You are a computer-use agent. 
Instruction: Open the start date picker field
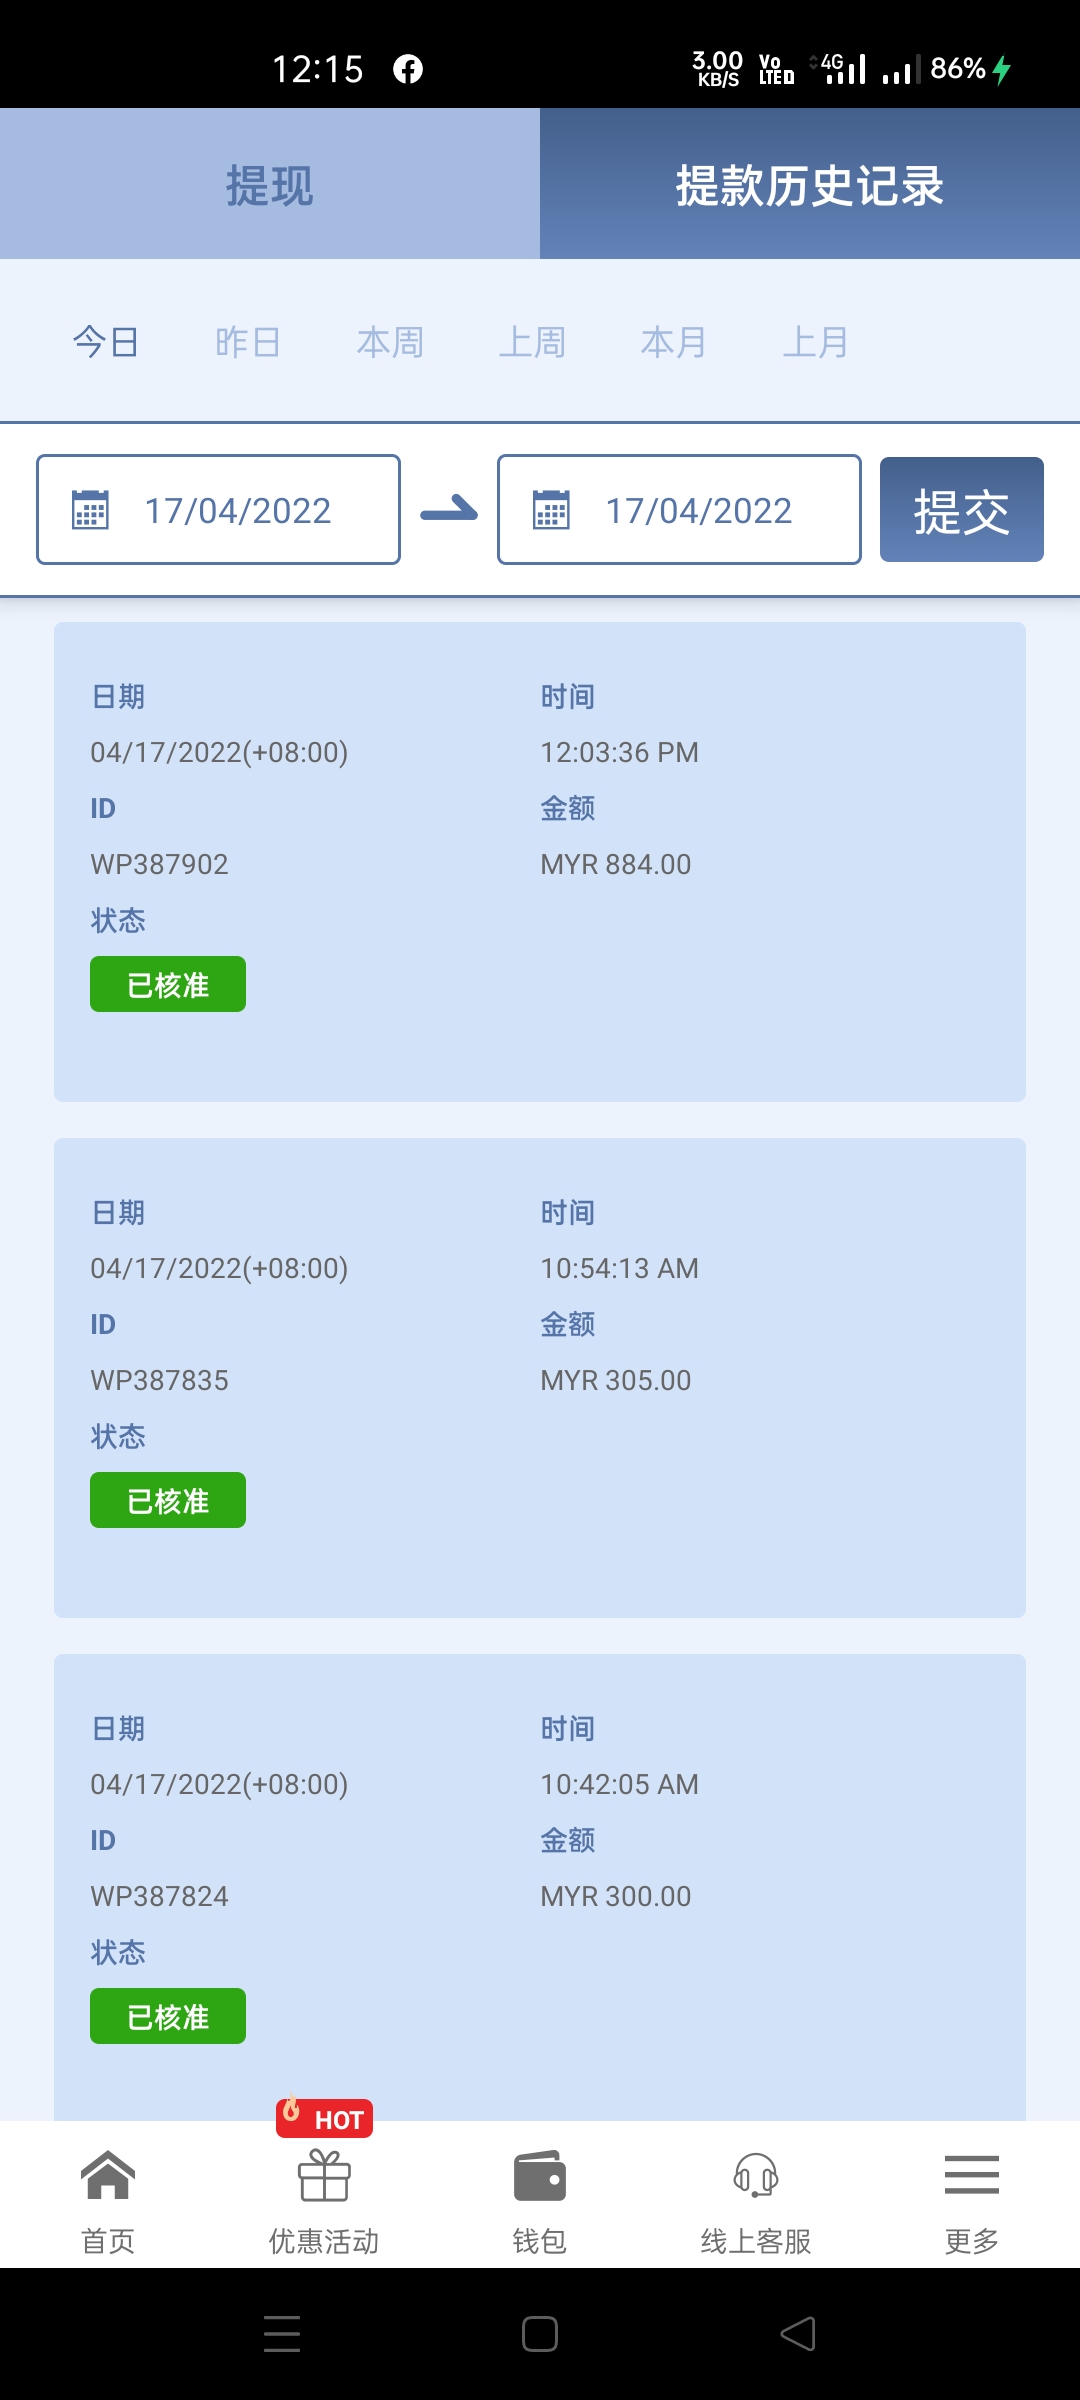tap(236, 510)
